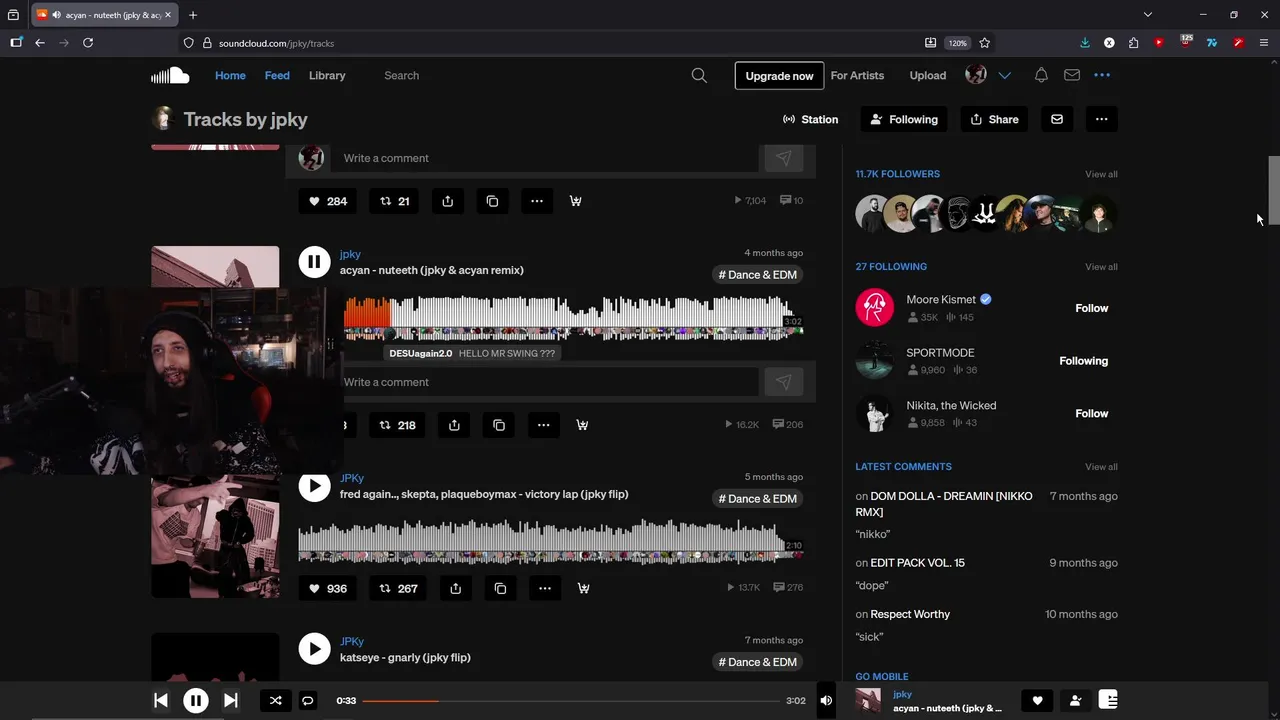The width and height of the screenshot is (1280, 720).
Task: Repost the track with 21 reposts
Action: [394, 201]
